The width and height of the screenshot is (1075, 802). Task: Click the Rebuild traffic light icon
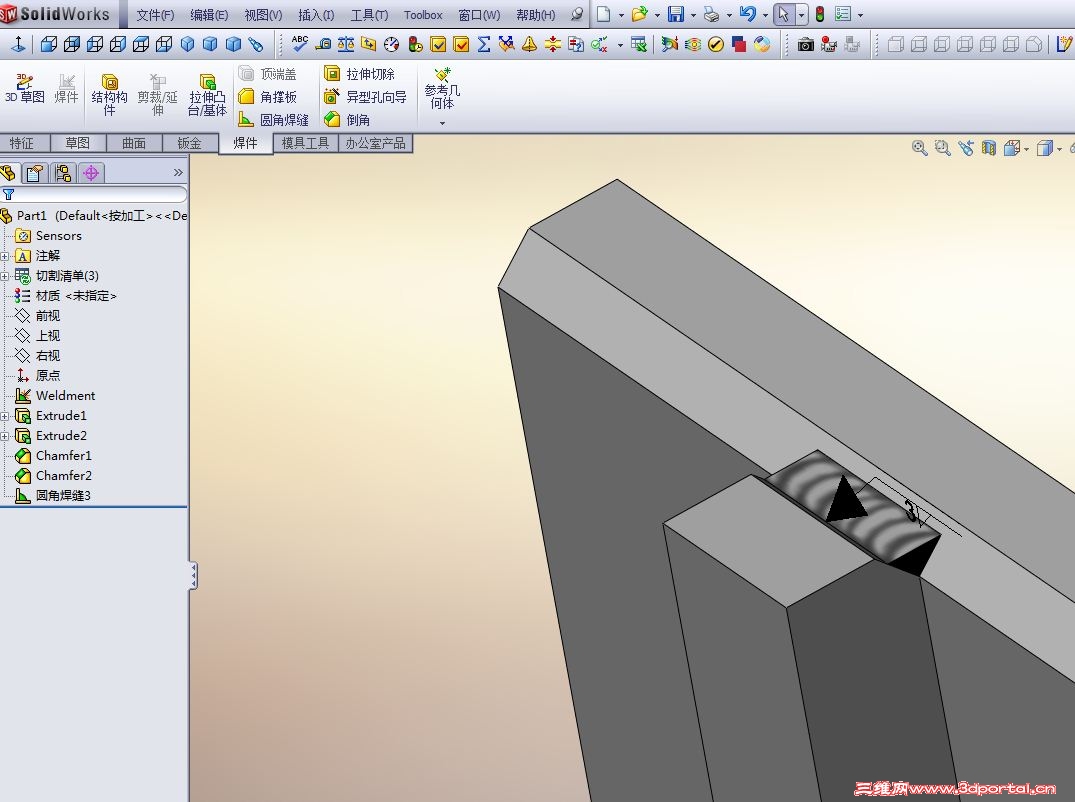819,14
